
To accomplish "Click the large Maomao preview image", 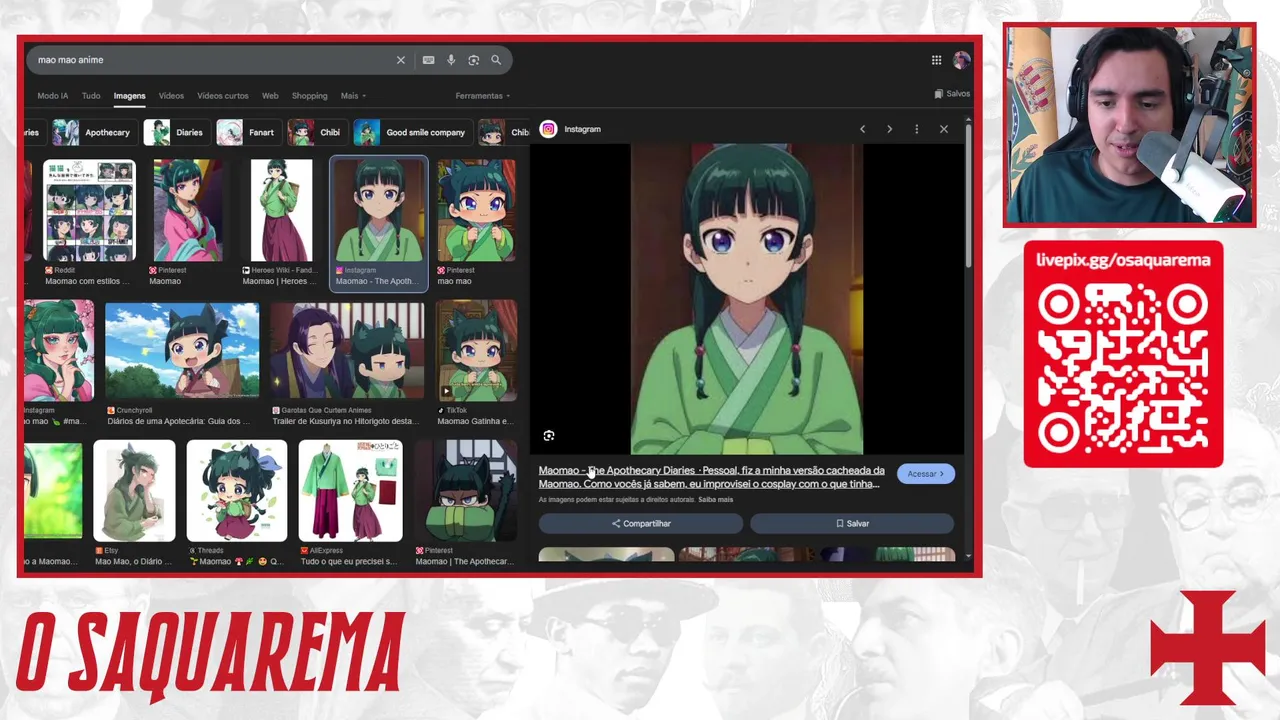I will (747, 299).
